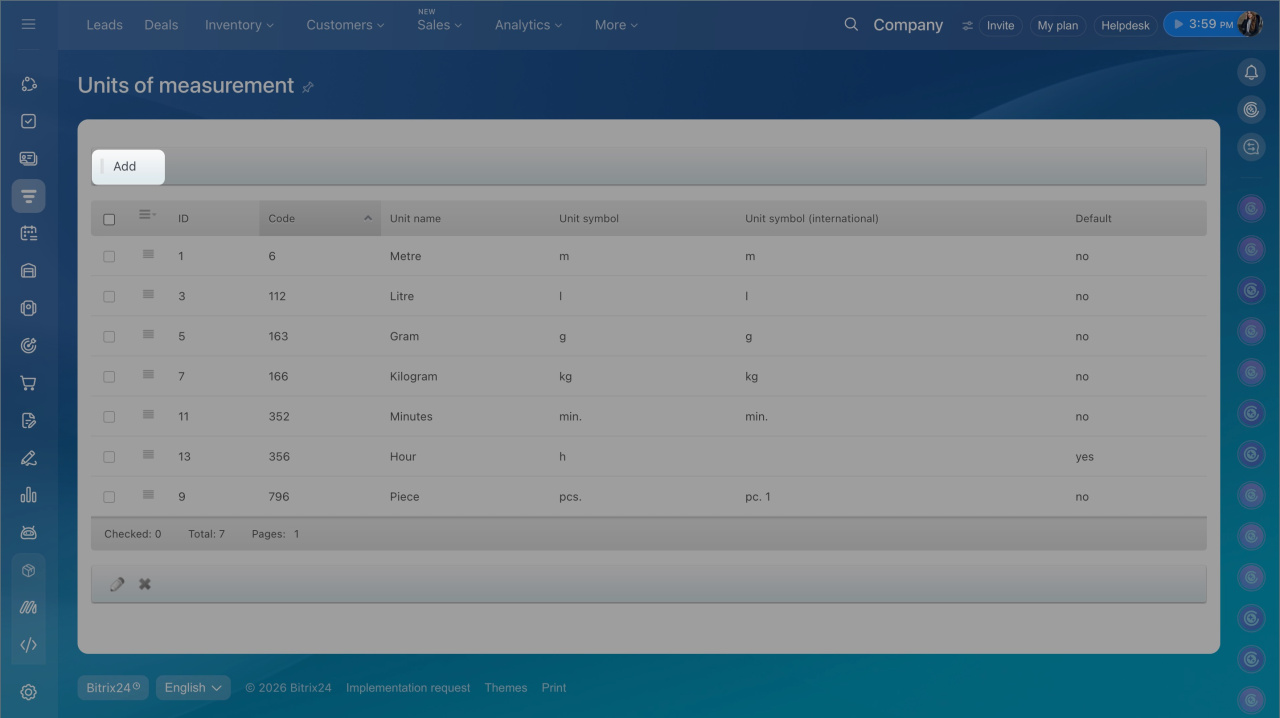
Task: Open the developer code icon in sidebar
Action: tap(28, 645)
